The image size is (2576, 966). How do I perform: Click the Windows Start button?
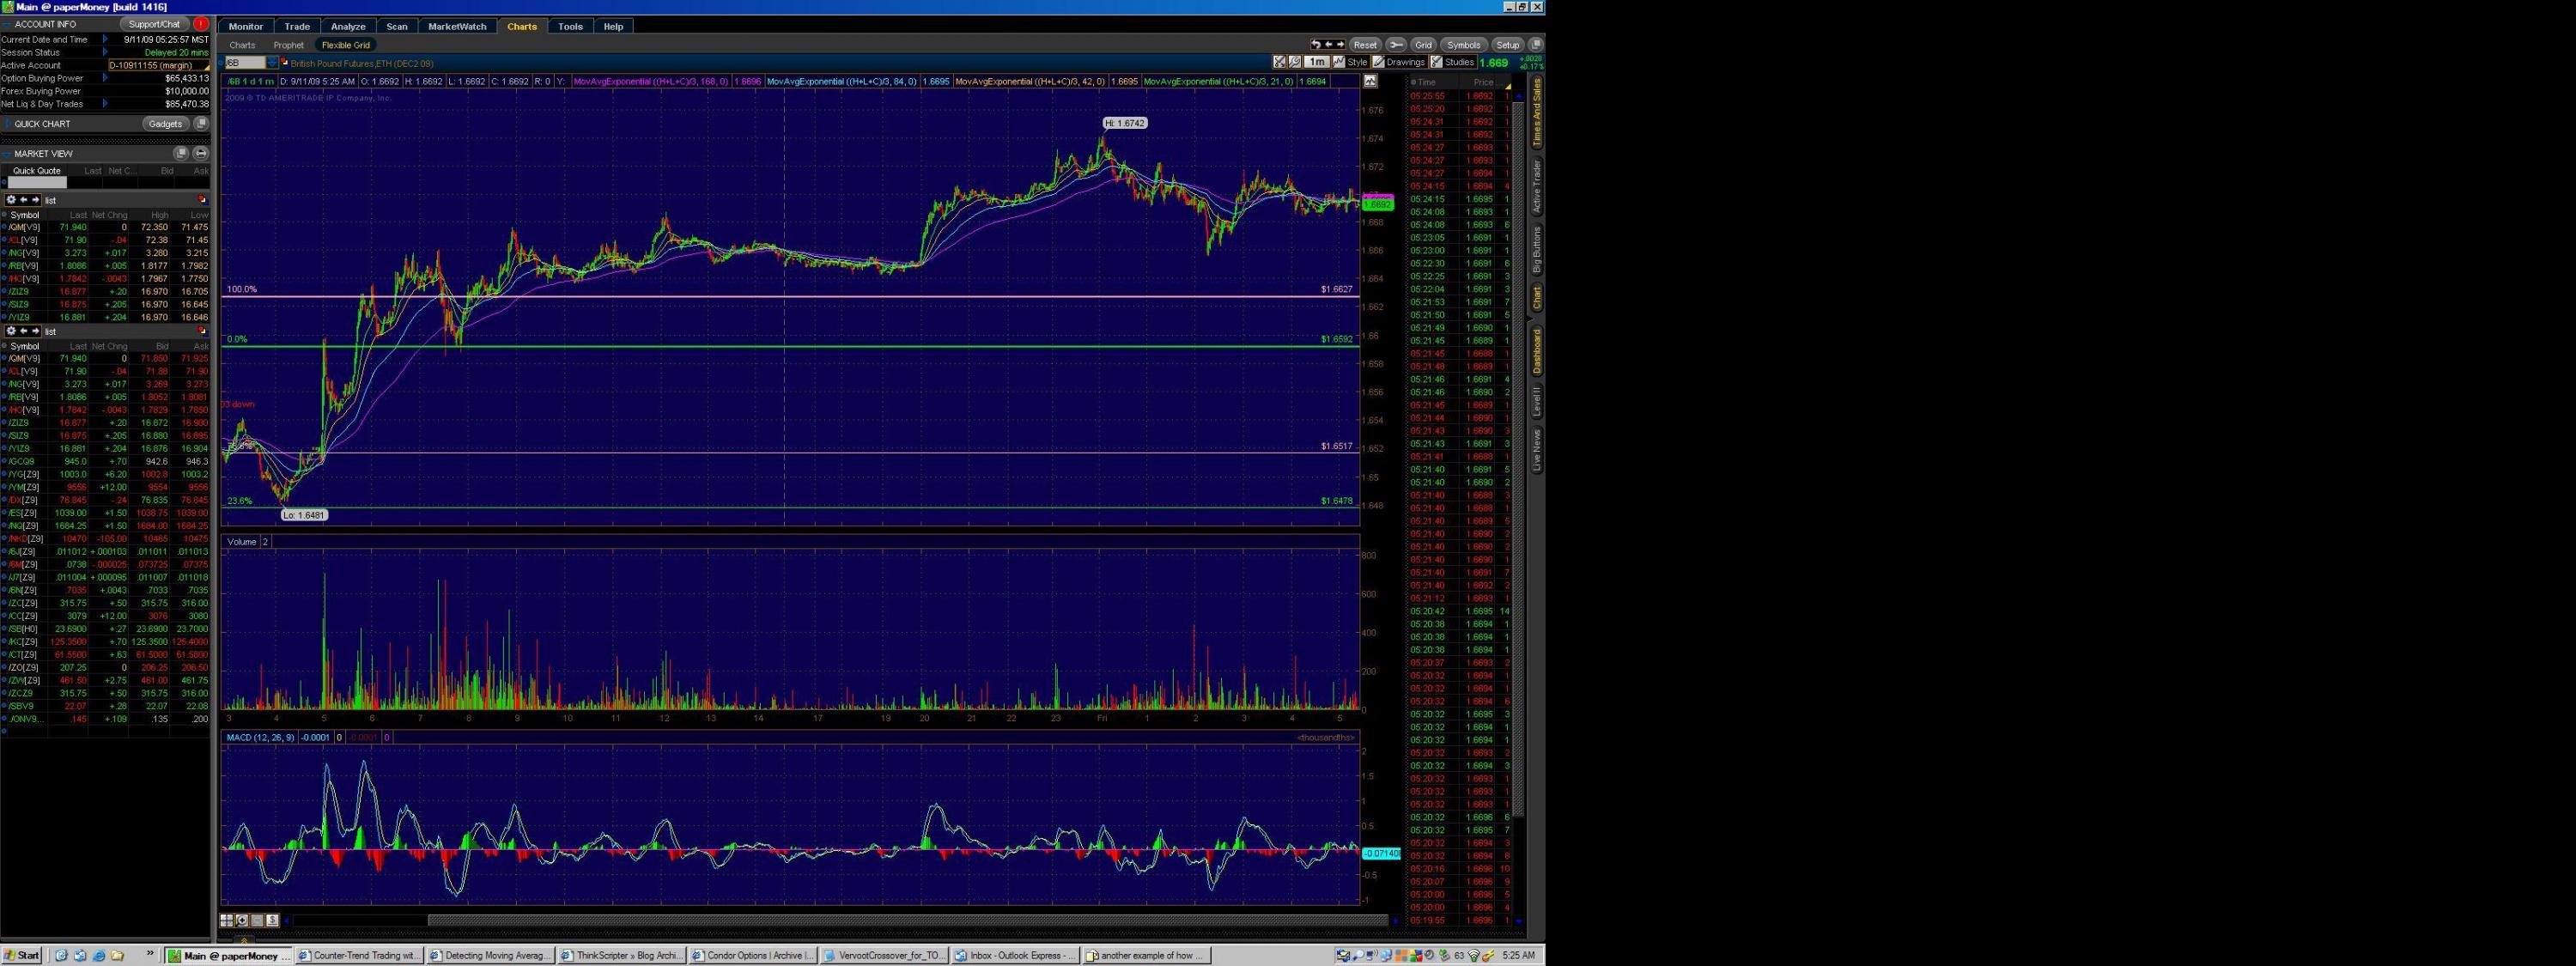[x=22, y=955]
